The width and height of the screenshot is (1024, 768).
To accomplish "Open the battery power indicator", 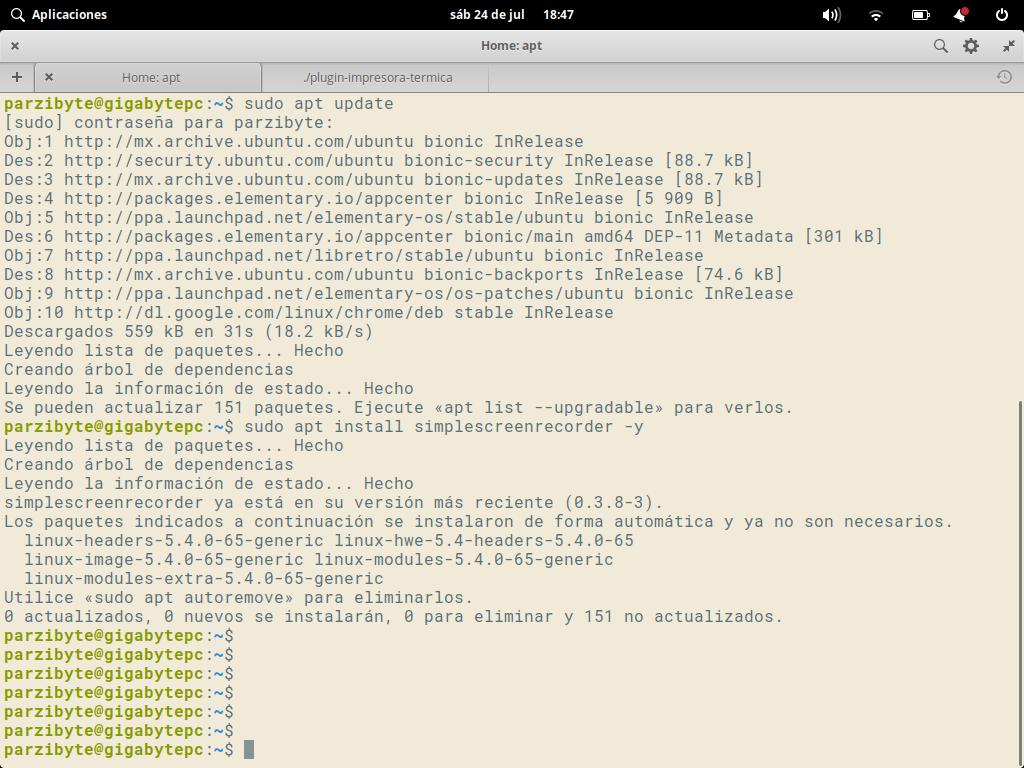I will click(x=921, y=14).
